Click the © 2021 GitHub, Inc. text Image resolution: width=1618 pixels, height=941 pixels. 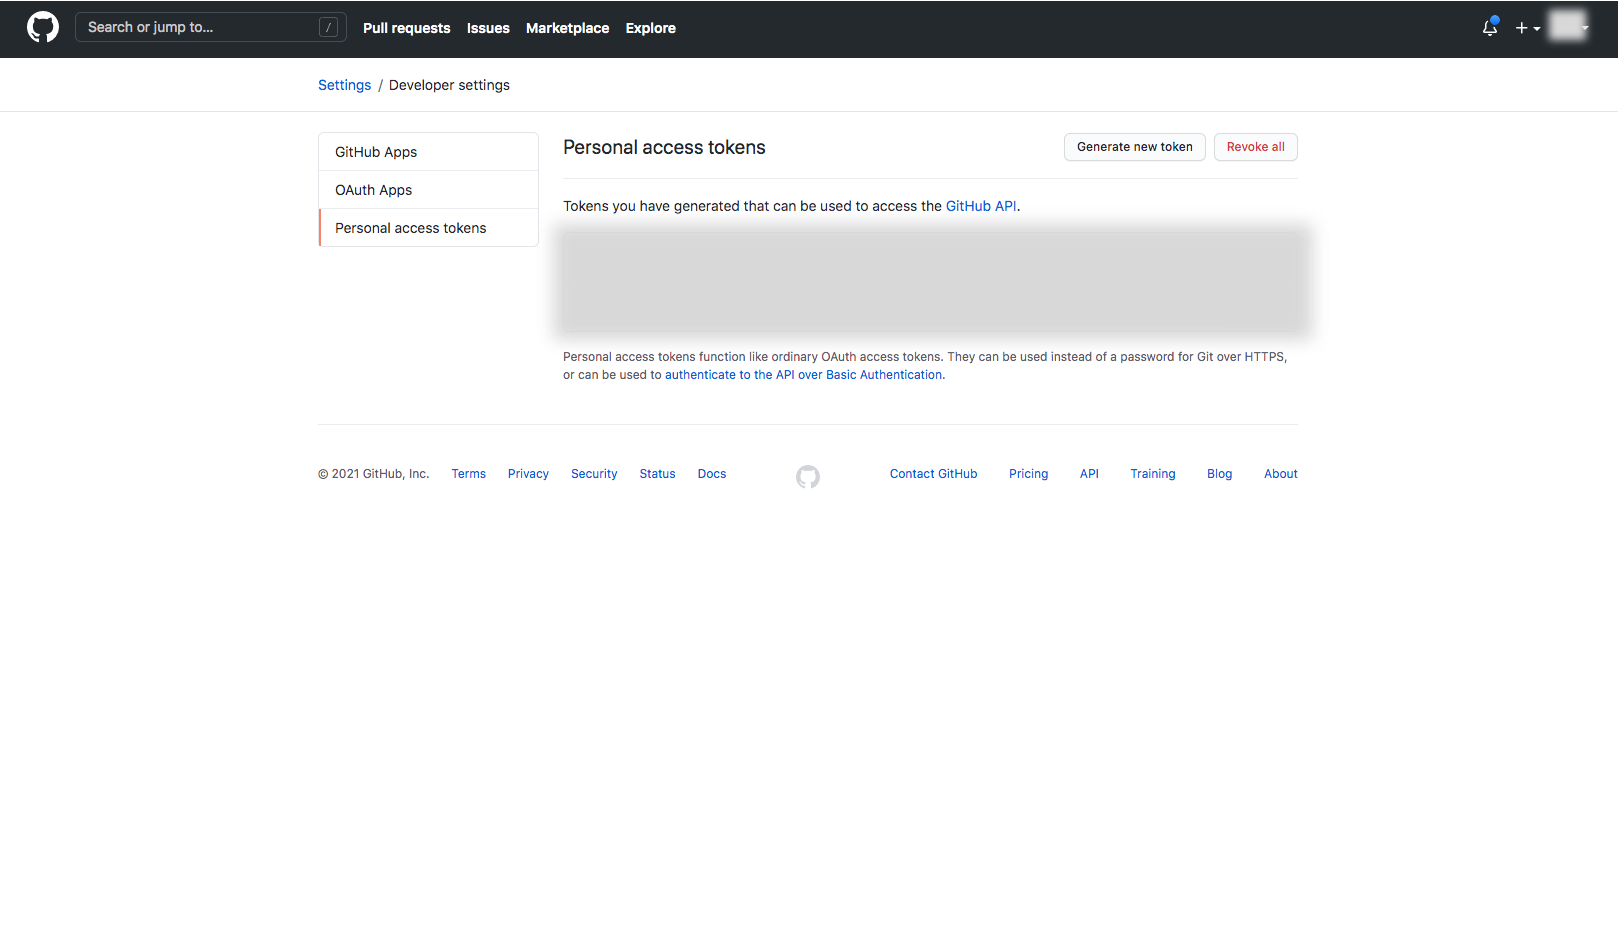pos(373,474)
